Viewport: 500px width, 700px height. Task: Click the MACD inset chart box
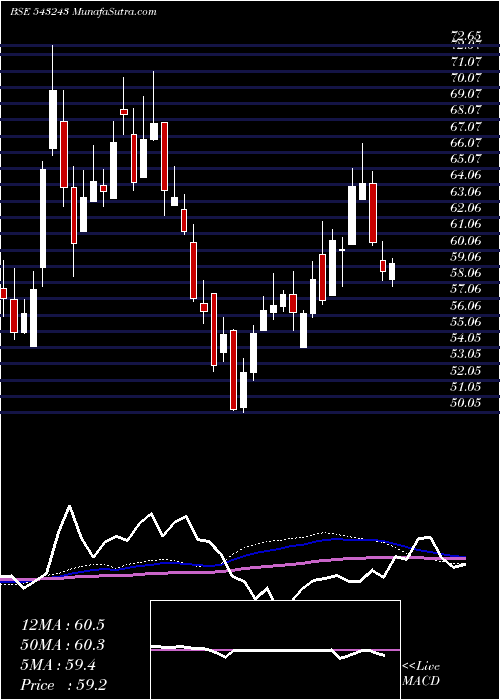pos(275,650)
